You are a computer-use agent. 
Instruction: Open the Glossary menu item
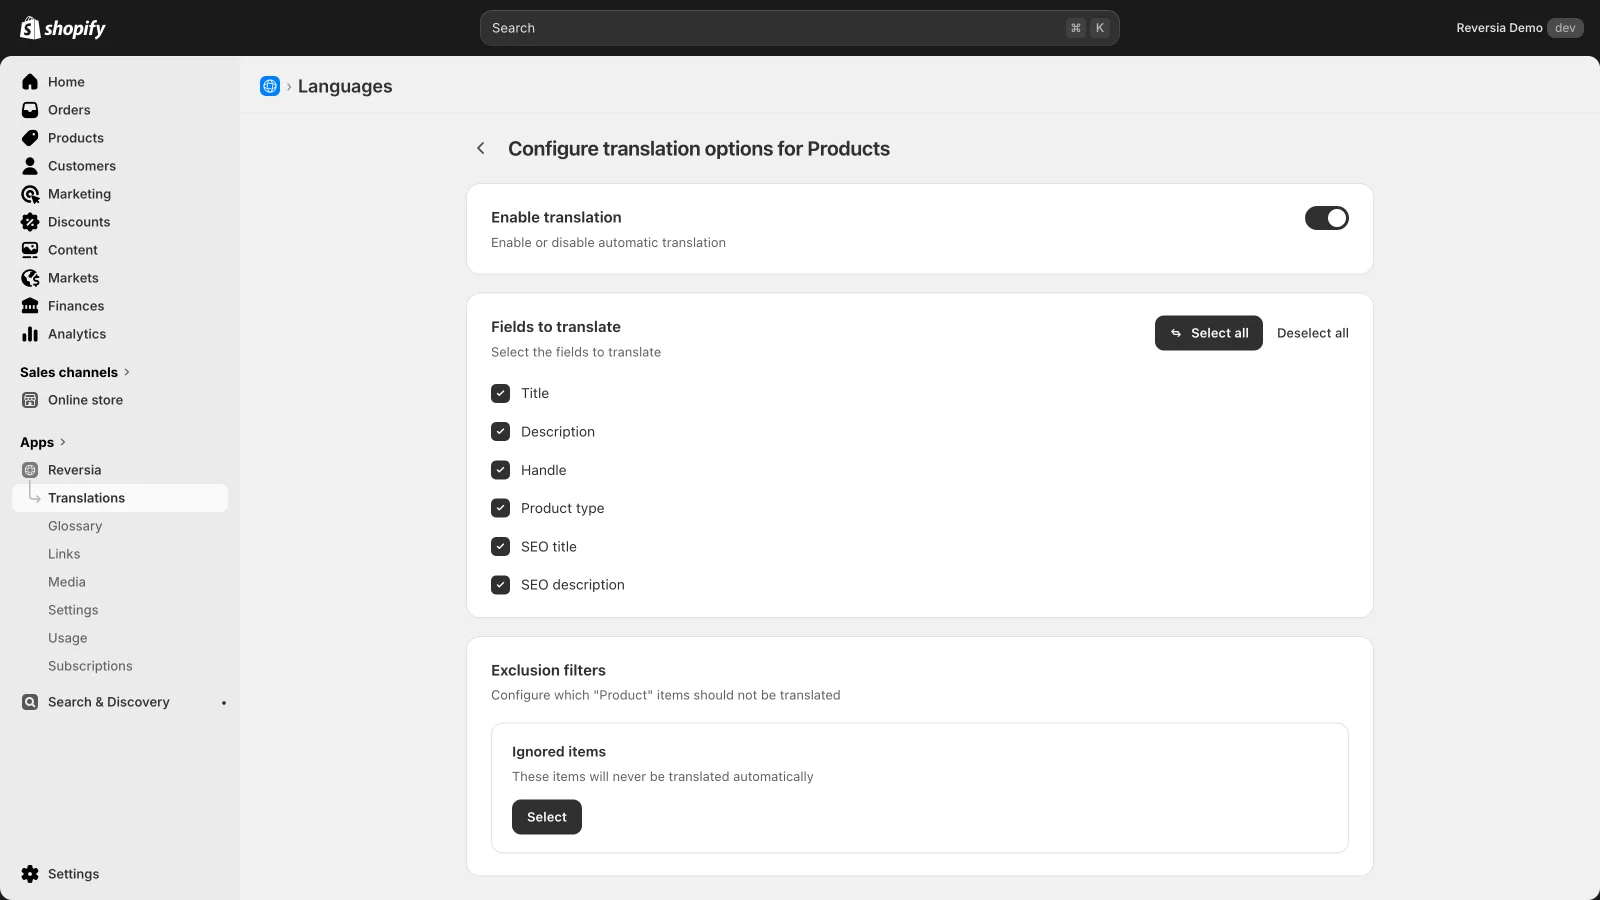75,526
